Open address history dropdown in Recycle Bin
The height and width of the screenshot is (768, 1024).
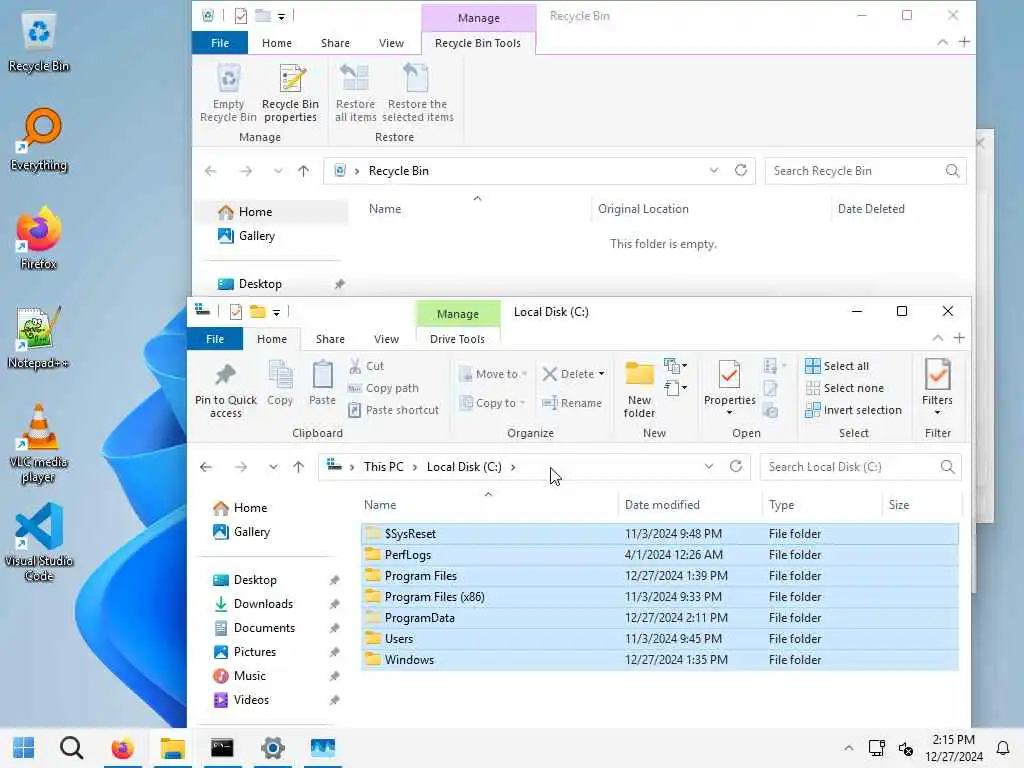(714, 170)
